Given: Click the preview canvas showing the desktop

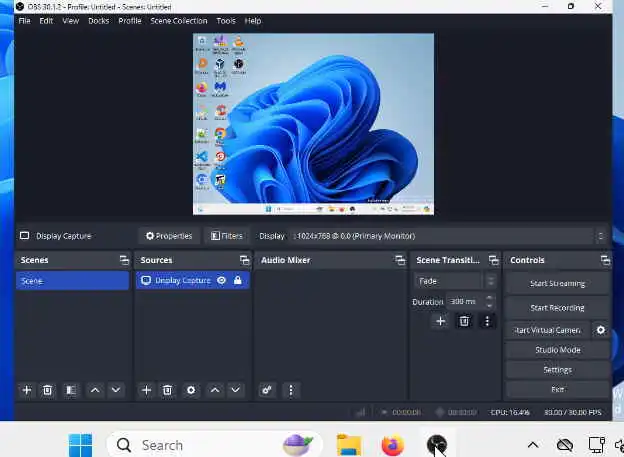Looking at the screenshot, I should pos(314,124).
